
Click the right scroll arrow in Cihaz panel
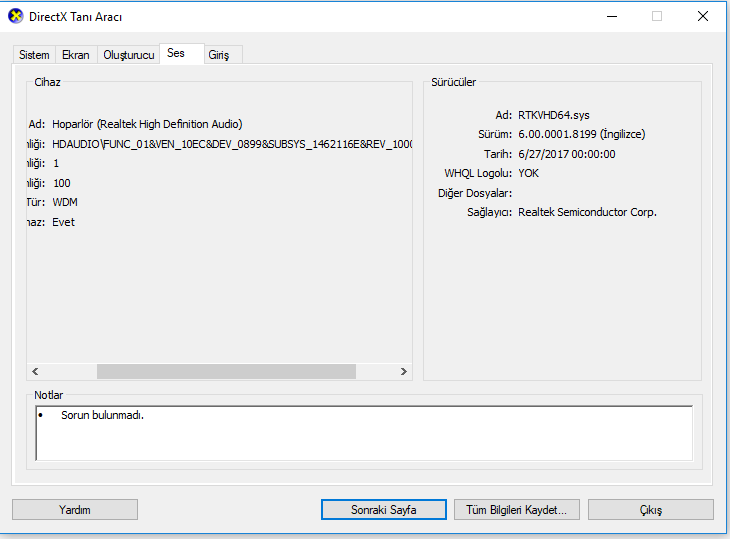point(404,371)
